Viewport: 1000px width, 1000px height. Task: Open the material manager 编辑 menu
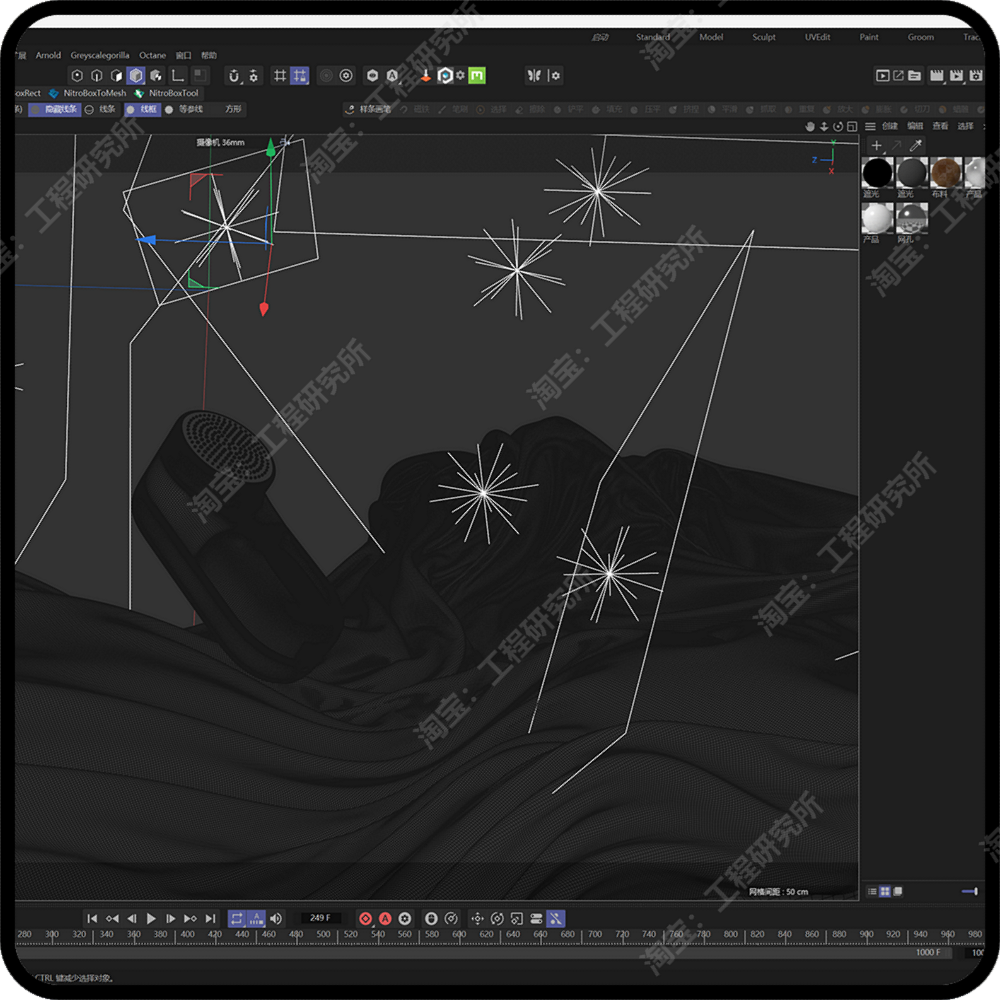coord(915,126)
